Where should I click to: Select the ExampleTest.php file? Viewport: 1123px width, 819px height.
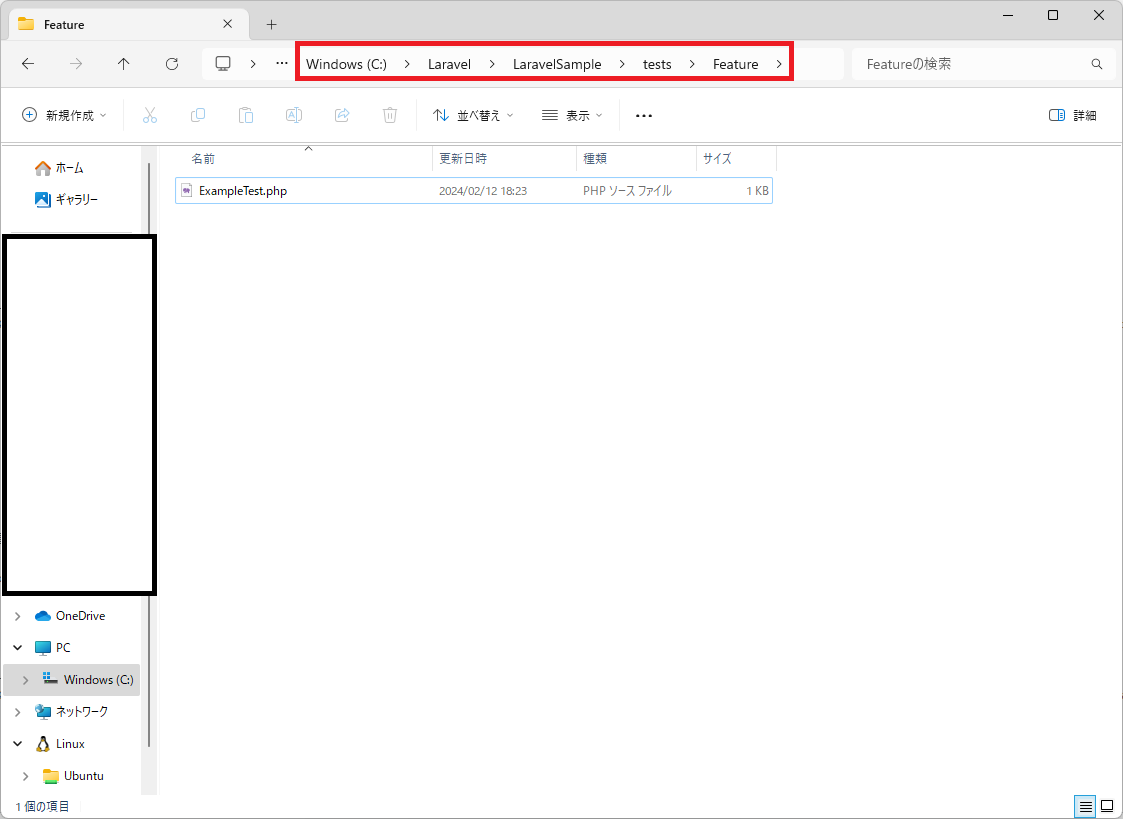coord(243,191)
